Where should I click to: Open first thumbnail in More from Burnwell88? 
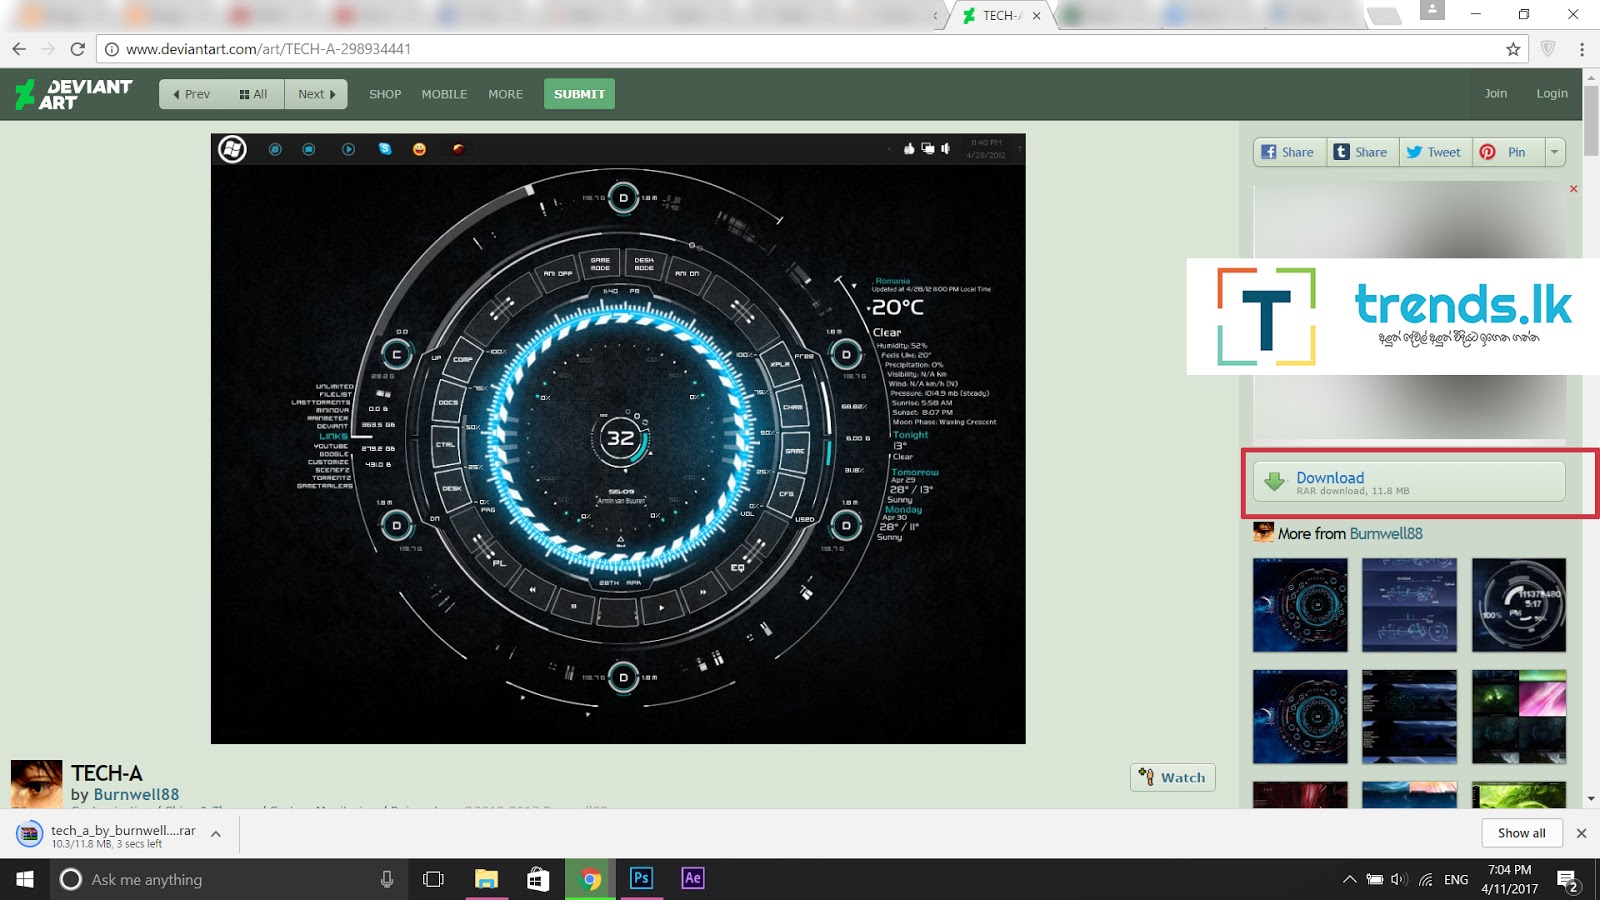(1300, 605)
